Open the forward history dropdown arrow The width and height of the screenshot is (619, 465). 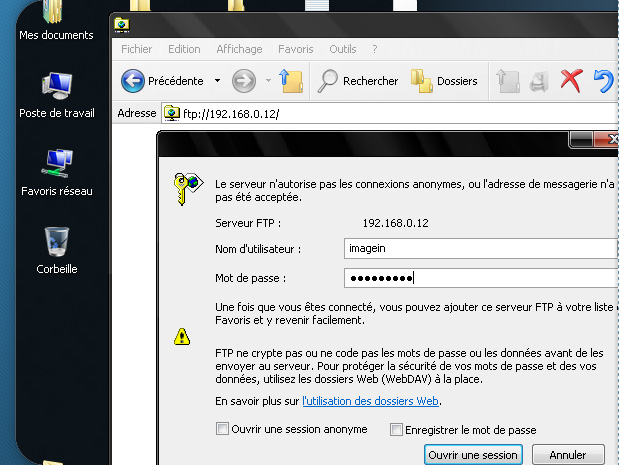[x=268, y=81]
